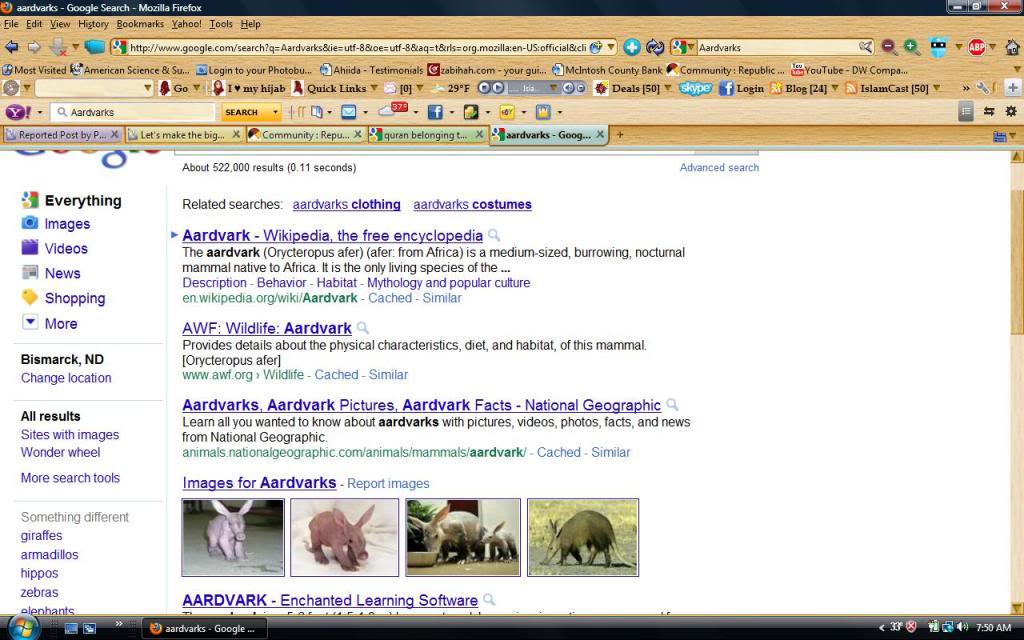Click the magnifier icon beside Wikipedia result
1024x640 pixels.
tap(494, 235)
